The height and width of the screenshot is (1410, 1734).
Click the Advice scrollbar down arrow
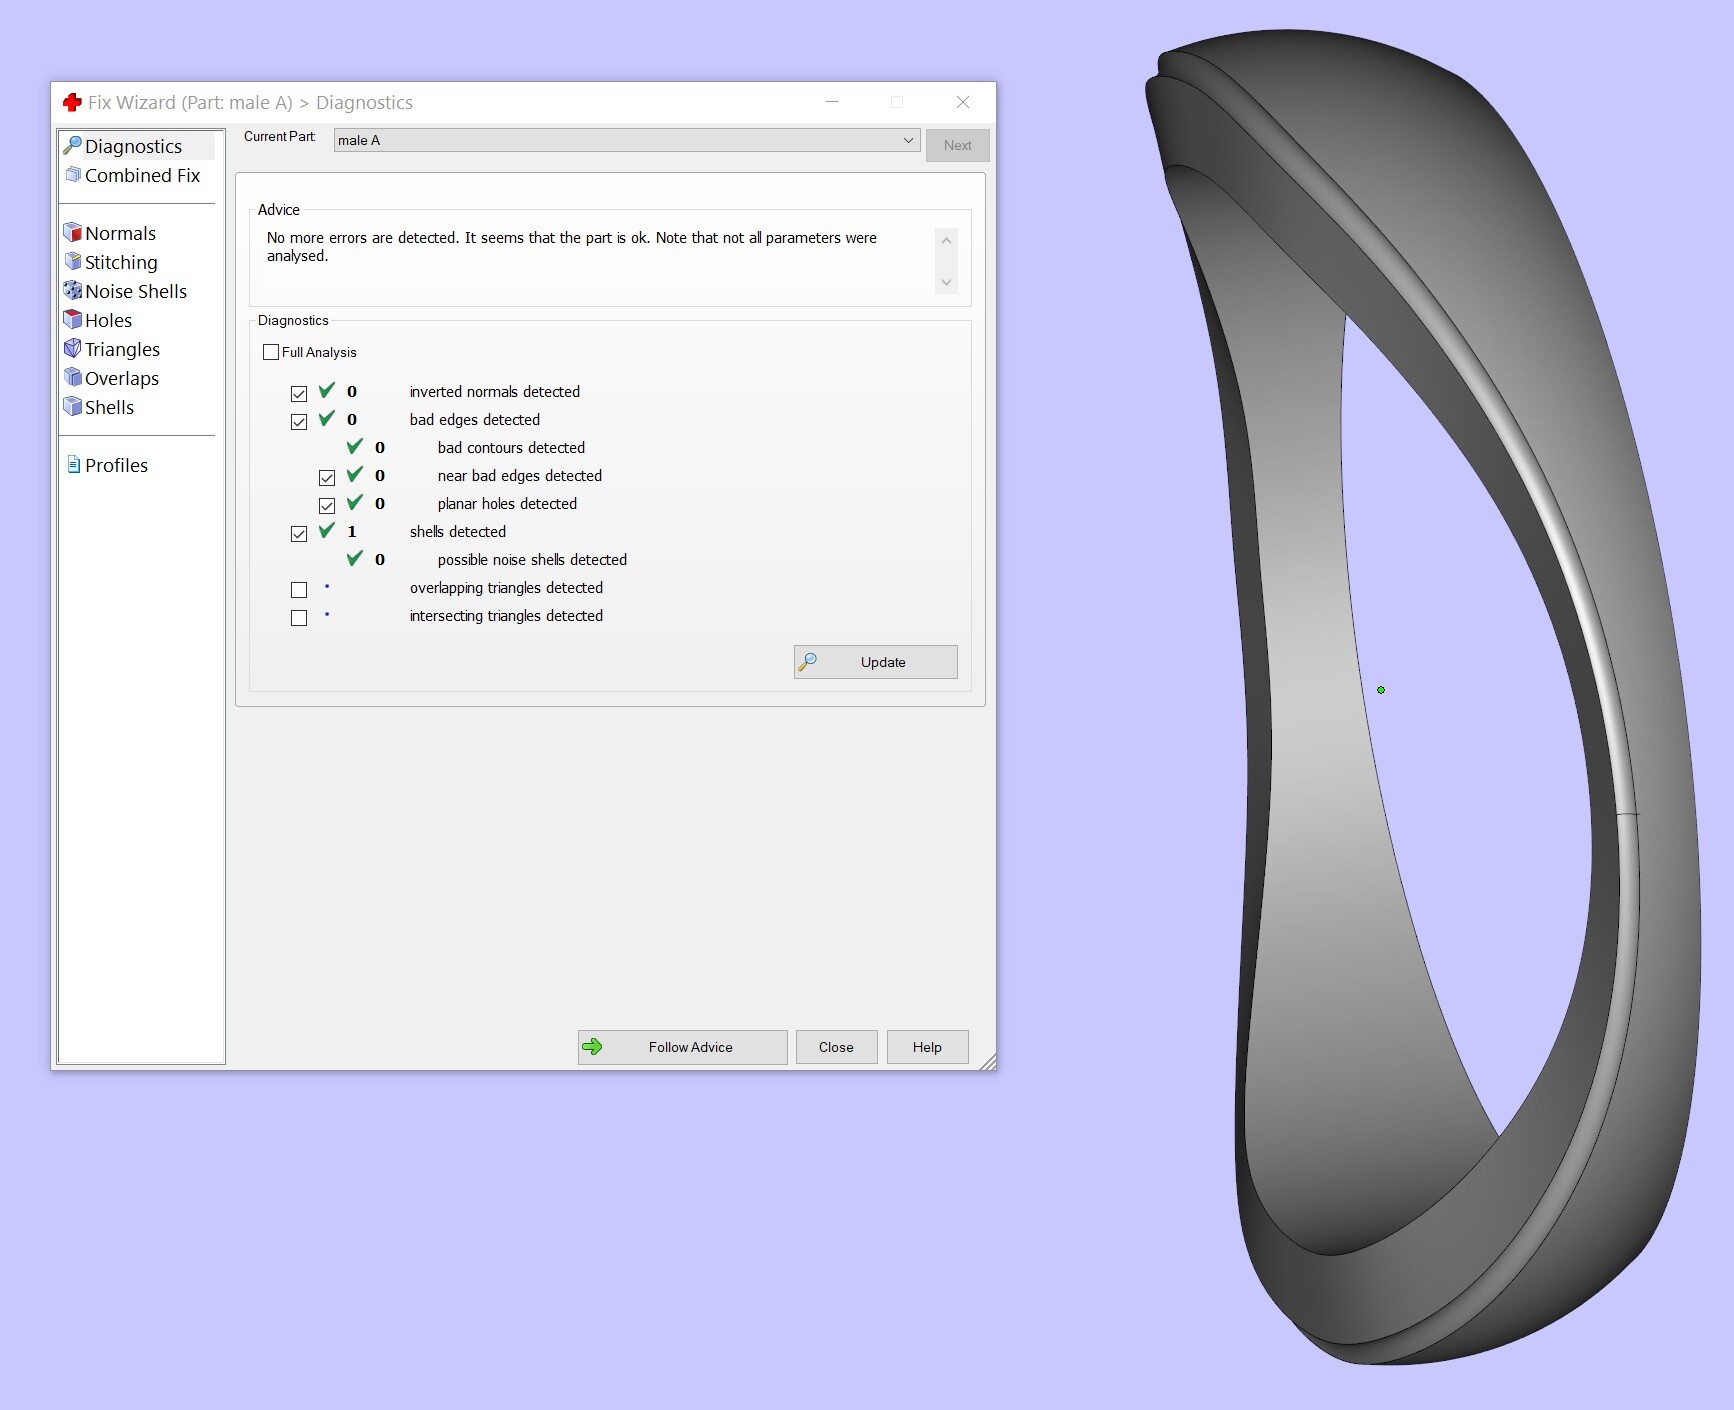tap(946, 282)
